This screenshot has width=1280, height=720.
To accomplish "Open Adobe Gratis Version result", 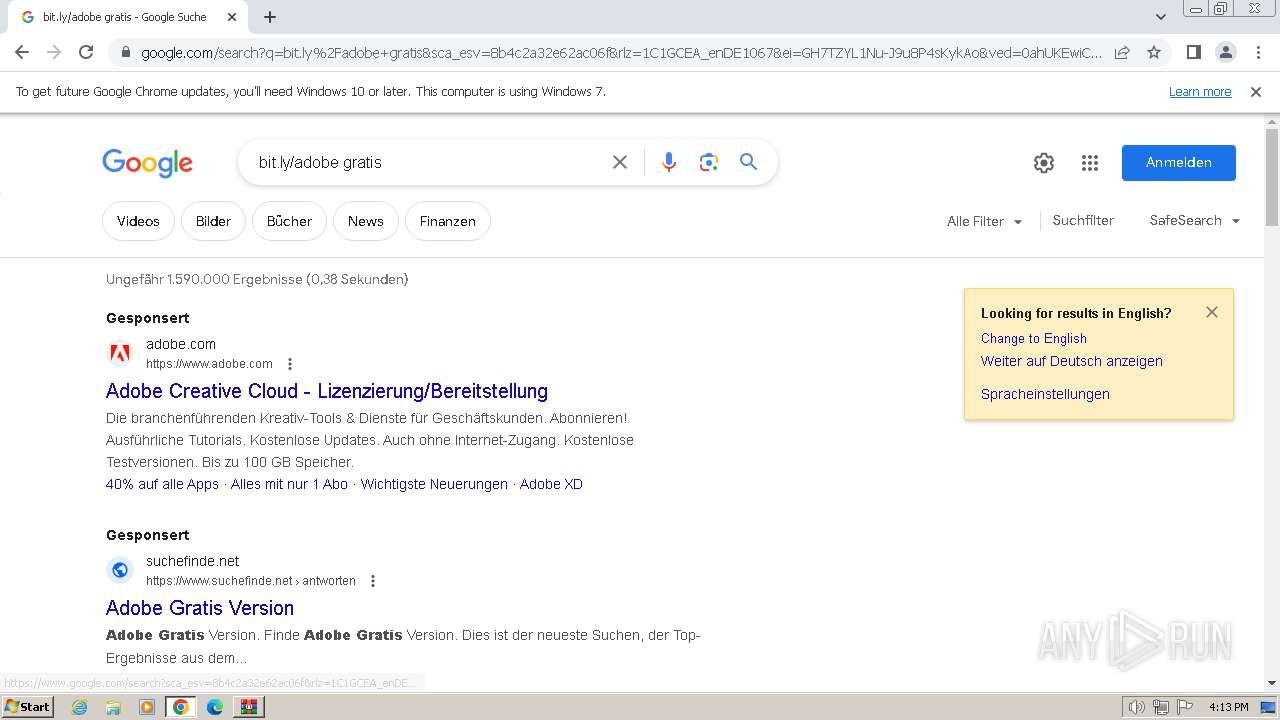I will 200,608.
